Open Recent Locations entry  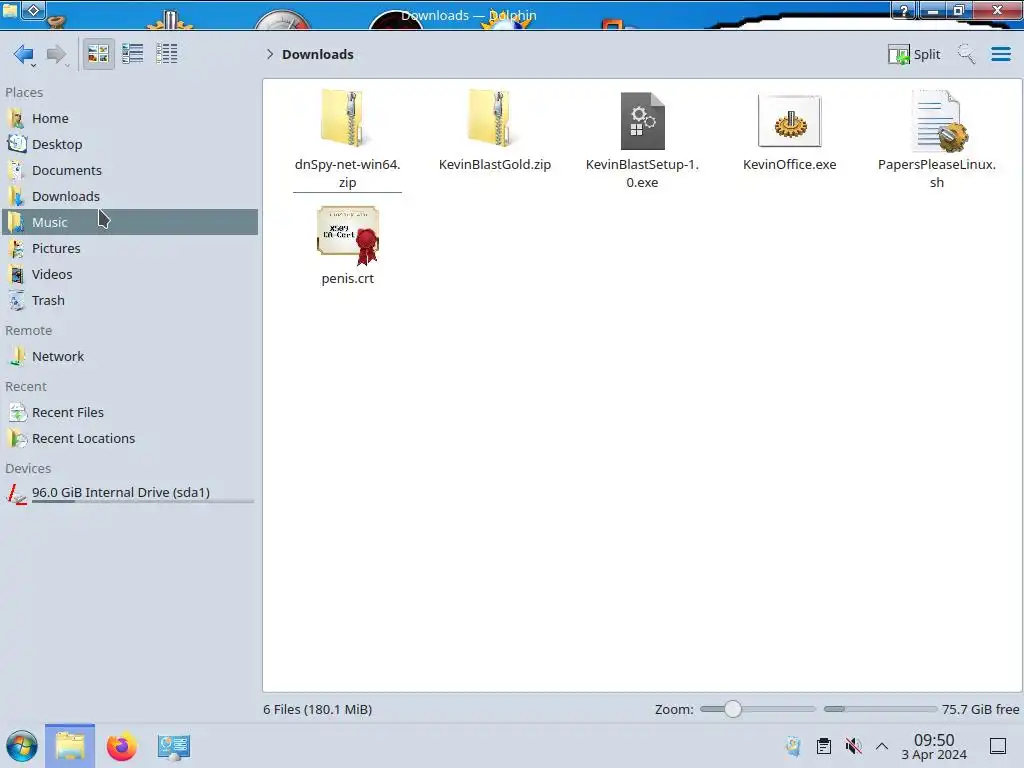(130, 439)
